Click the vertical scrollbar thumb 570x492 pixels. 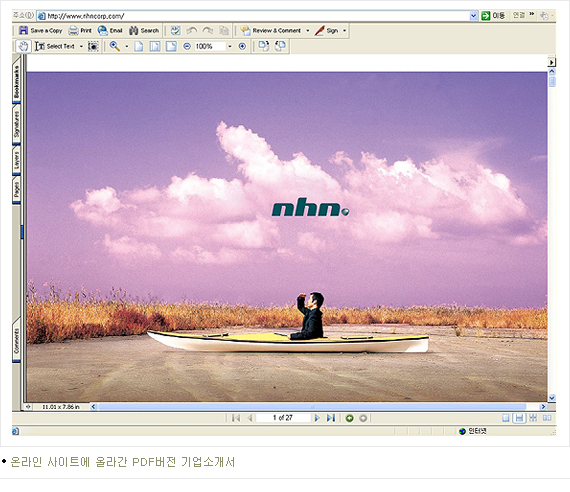552,81
